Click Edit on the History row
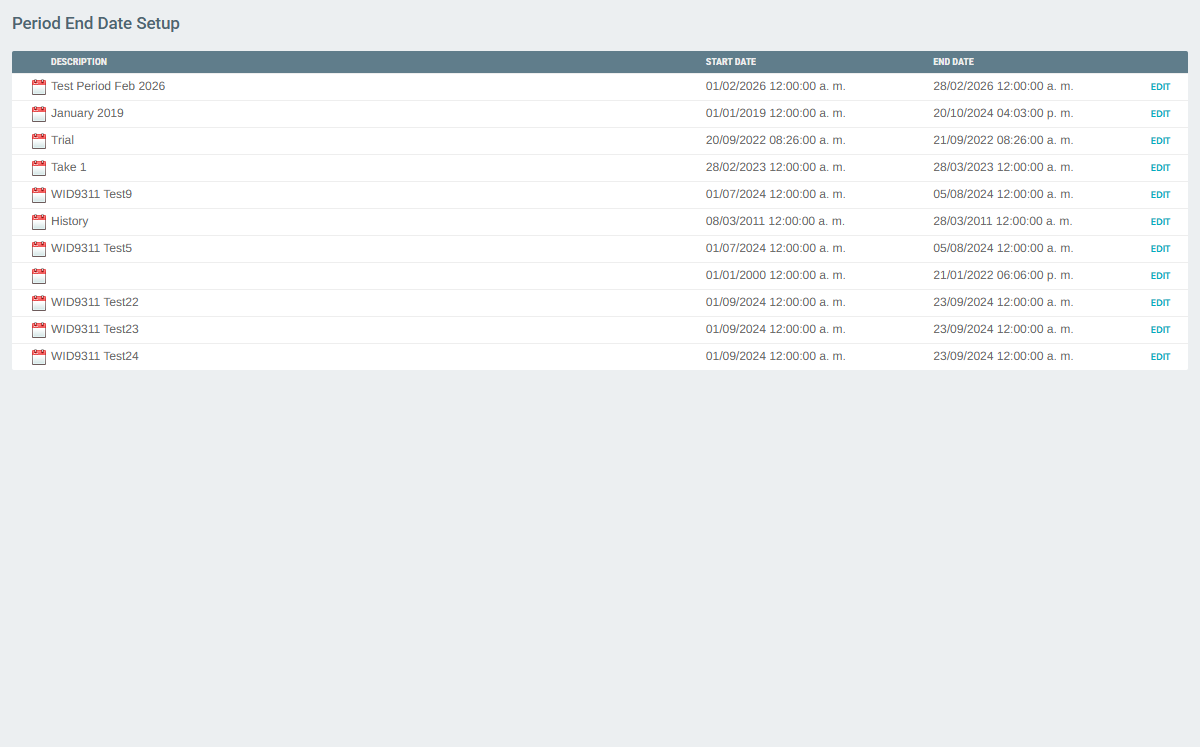 coord(1160,222)
